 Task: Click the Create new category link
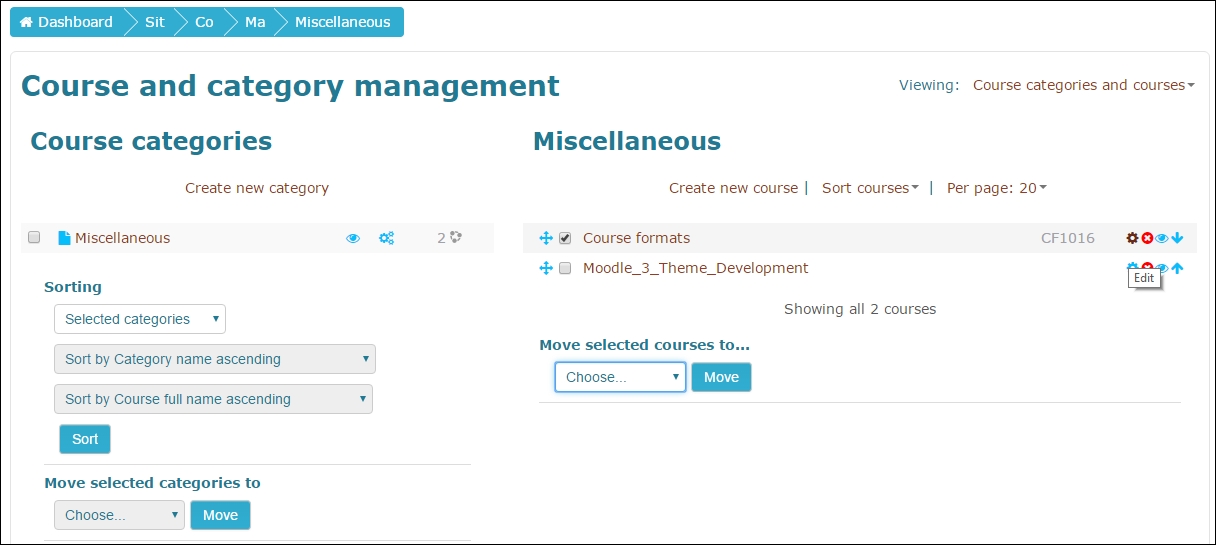pyautogui.click(x=257, y=188)
